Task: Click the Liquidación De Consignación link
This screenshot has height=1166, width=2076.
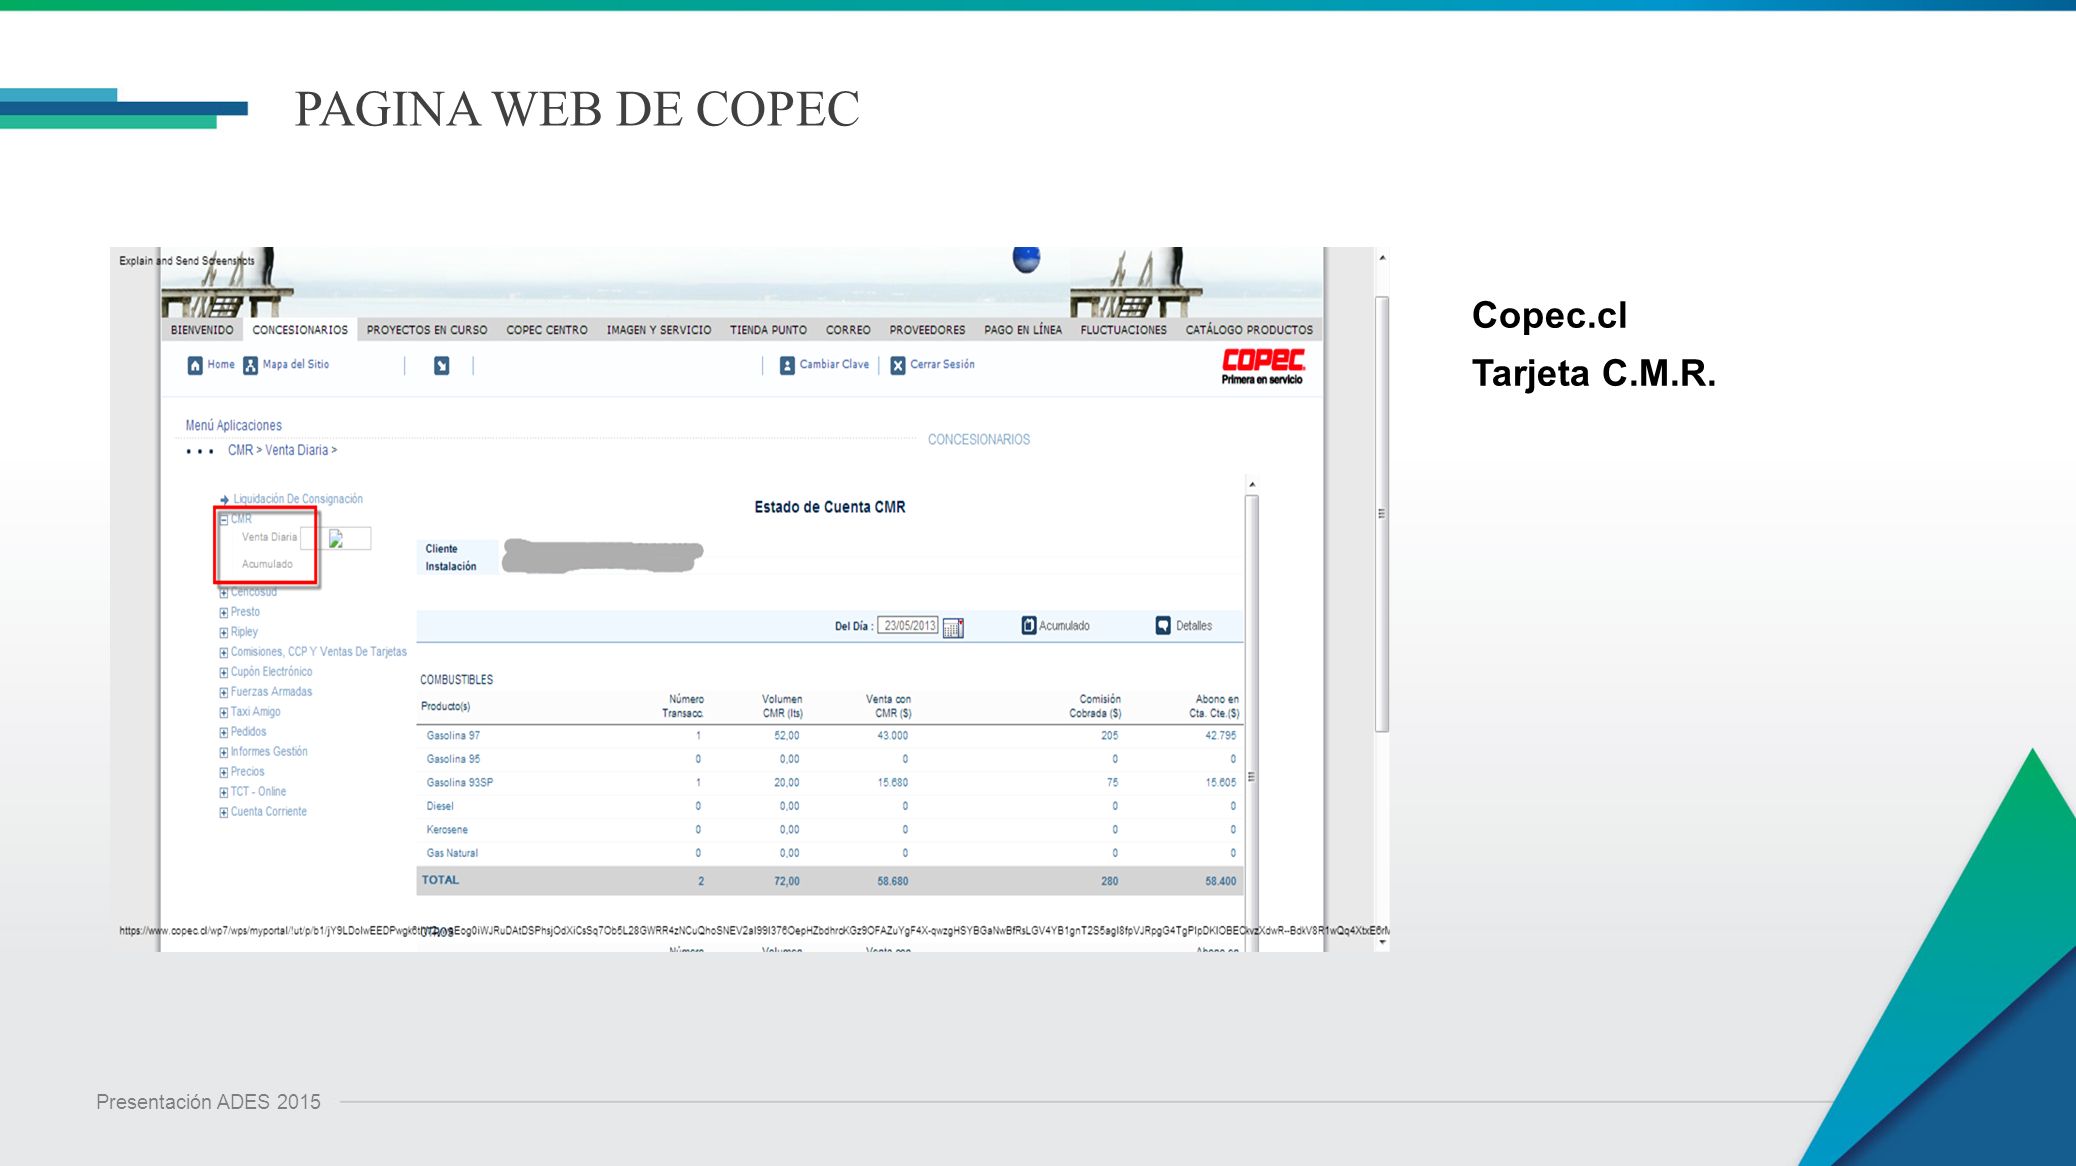Action: [298, 499]
